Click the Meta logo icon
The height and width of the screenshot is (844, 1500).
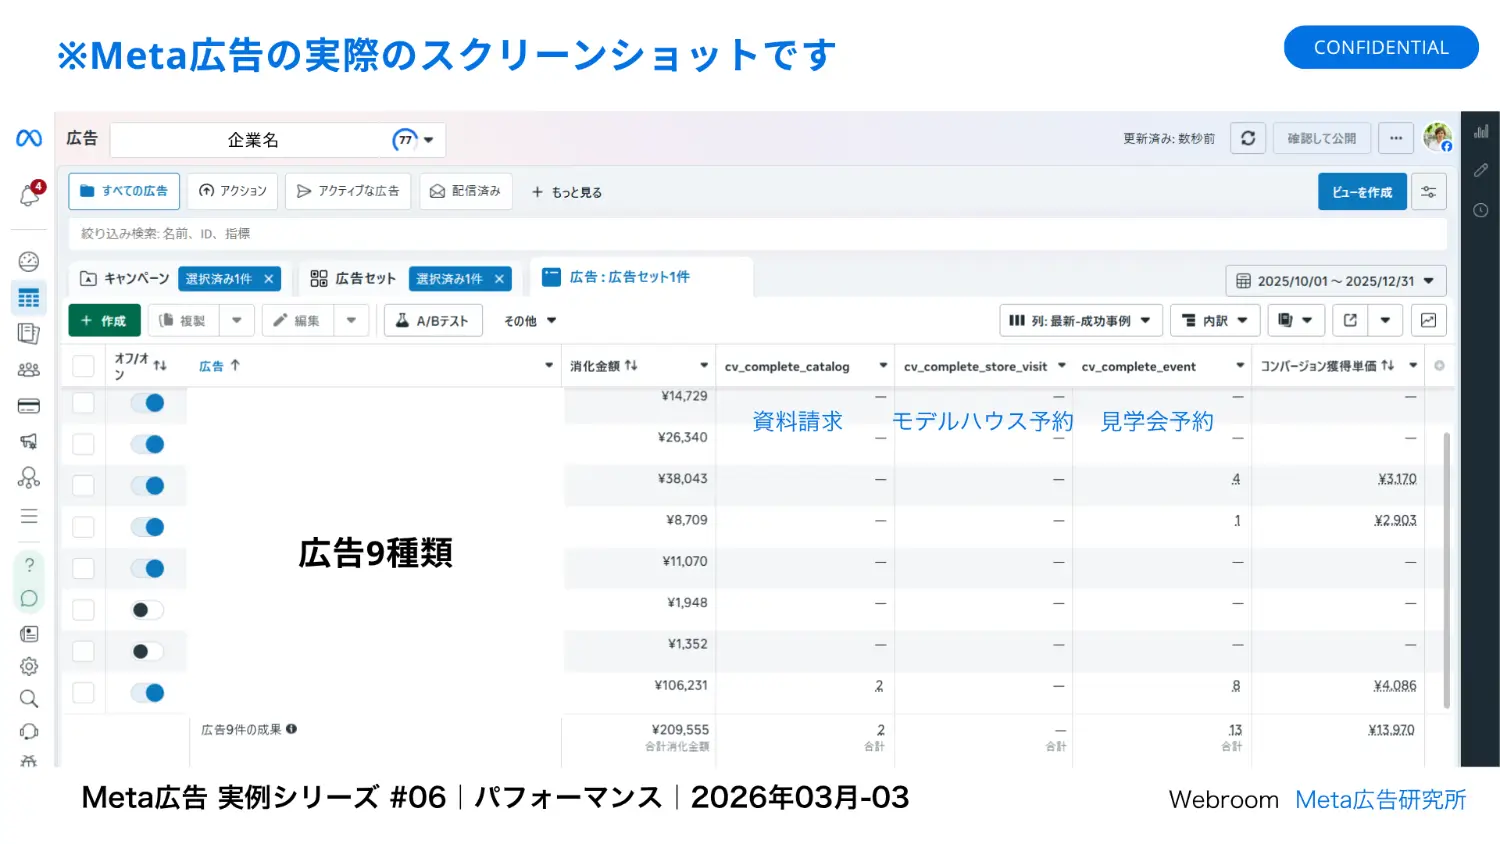[x=29, y=138]
